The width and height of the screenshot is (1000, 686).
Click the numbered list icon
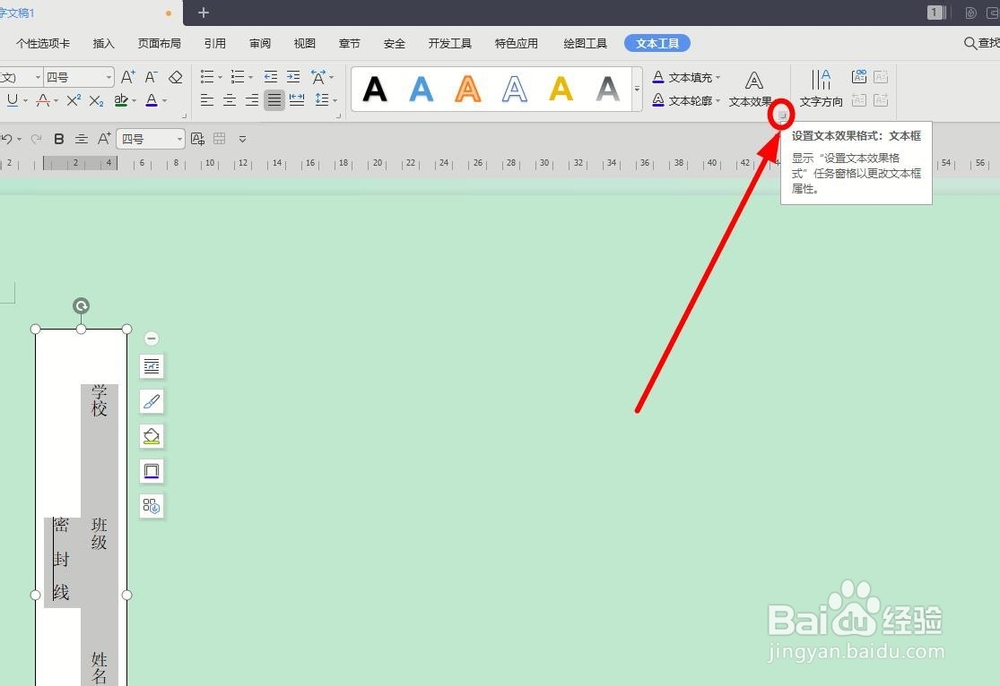237,77
